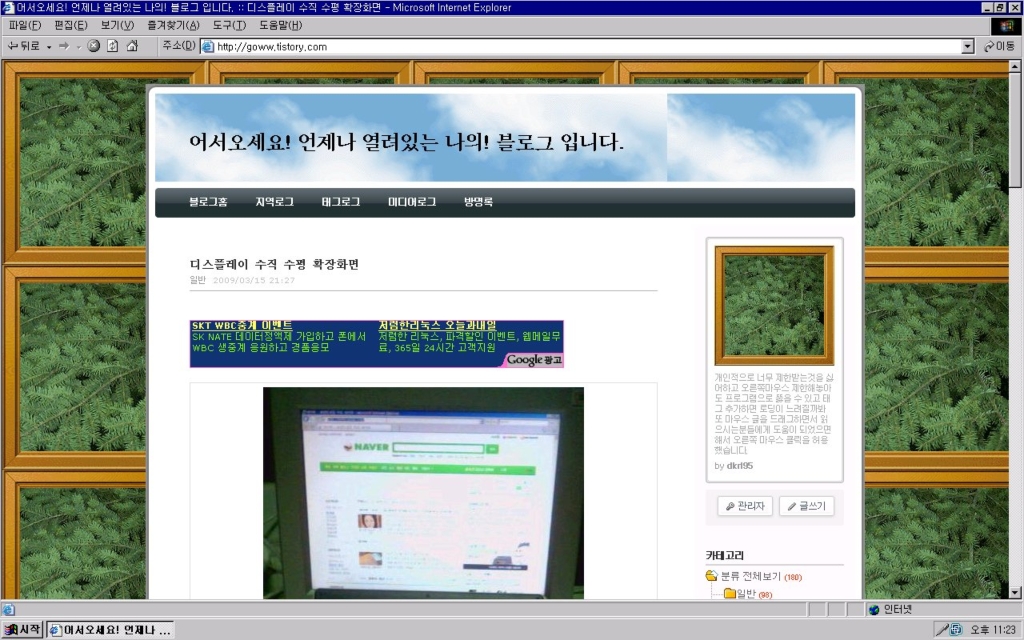This screenshot has height=640, width=1024.
Task: Click the 블로그홈 navigation tab
Action: [x=208, y=202]
